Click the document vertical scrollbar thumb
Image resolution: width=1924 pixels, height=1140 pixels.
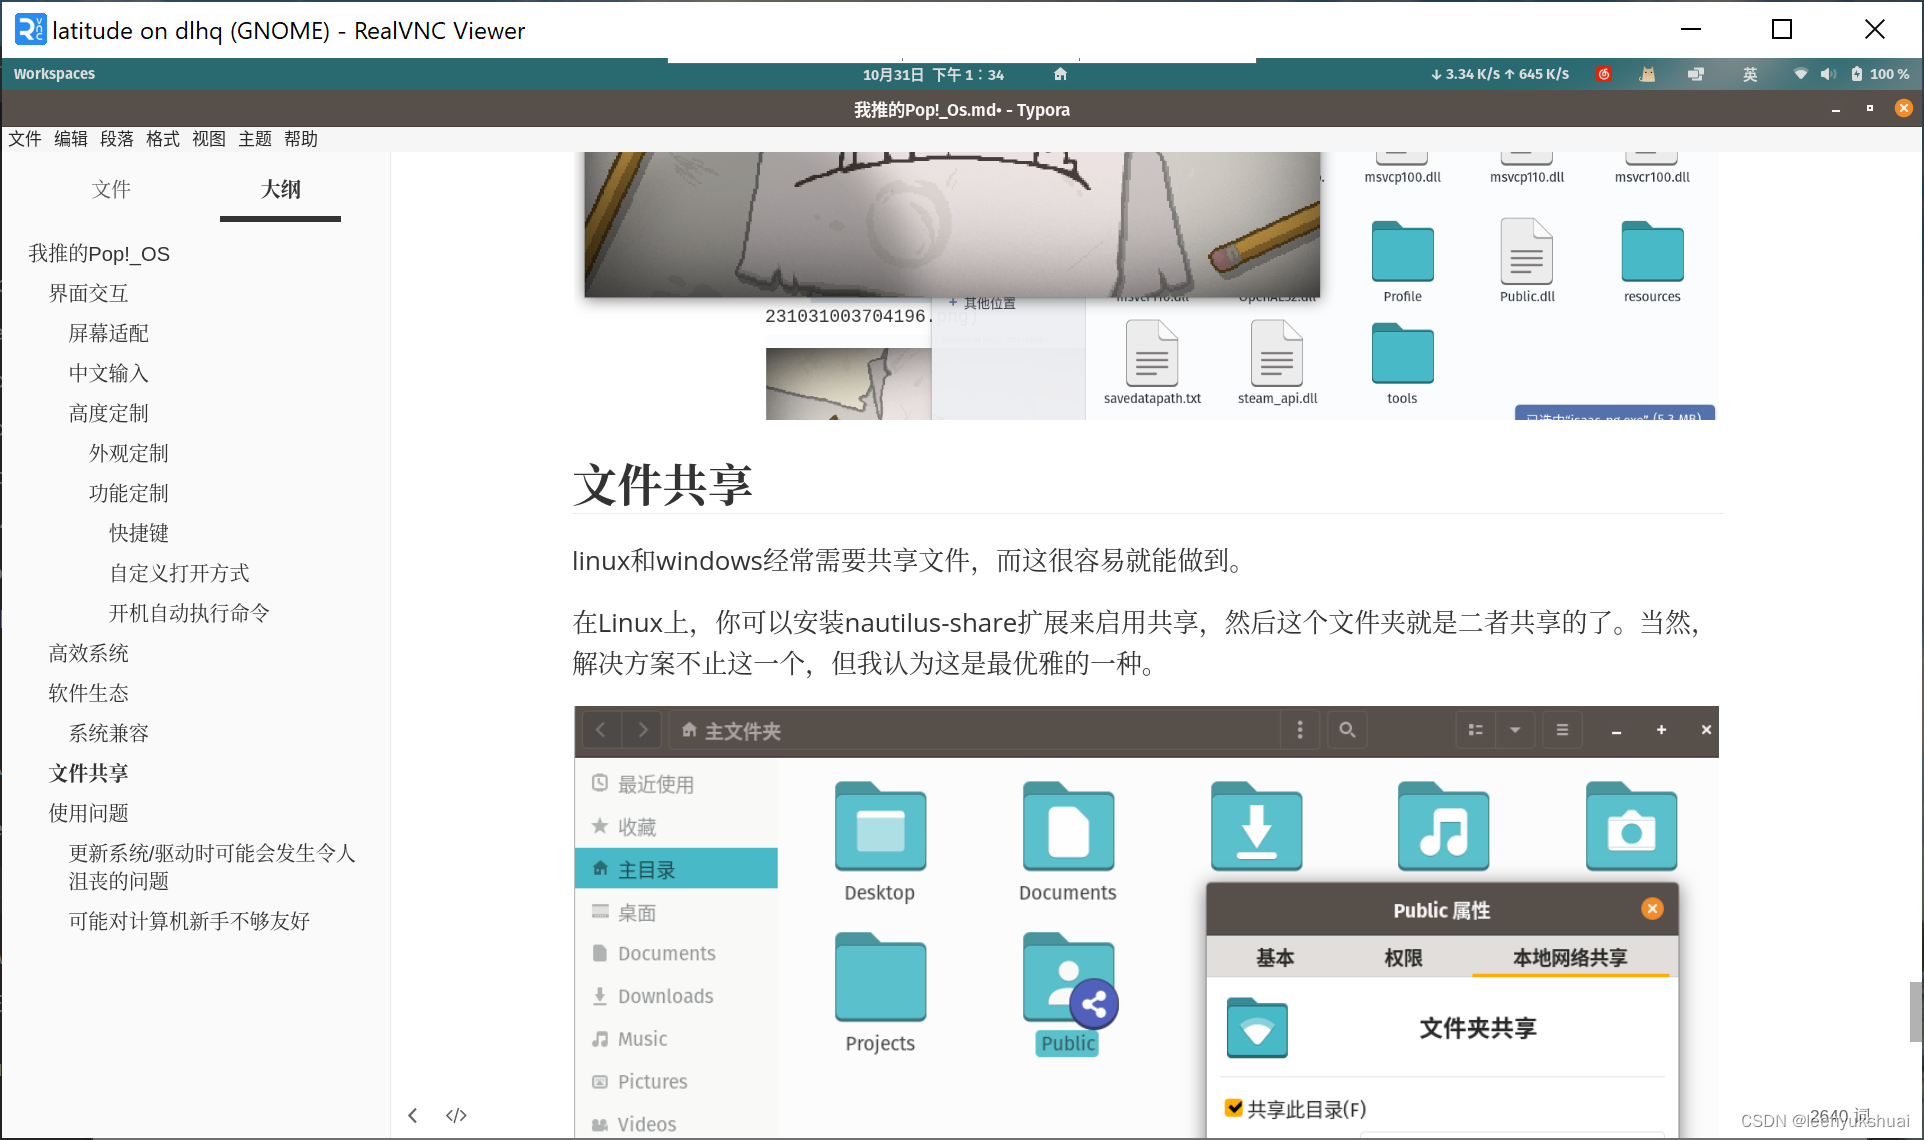click(x=1915, y=1012)
